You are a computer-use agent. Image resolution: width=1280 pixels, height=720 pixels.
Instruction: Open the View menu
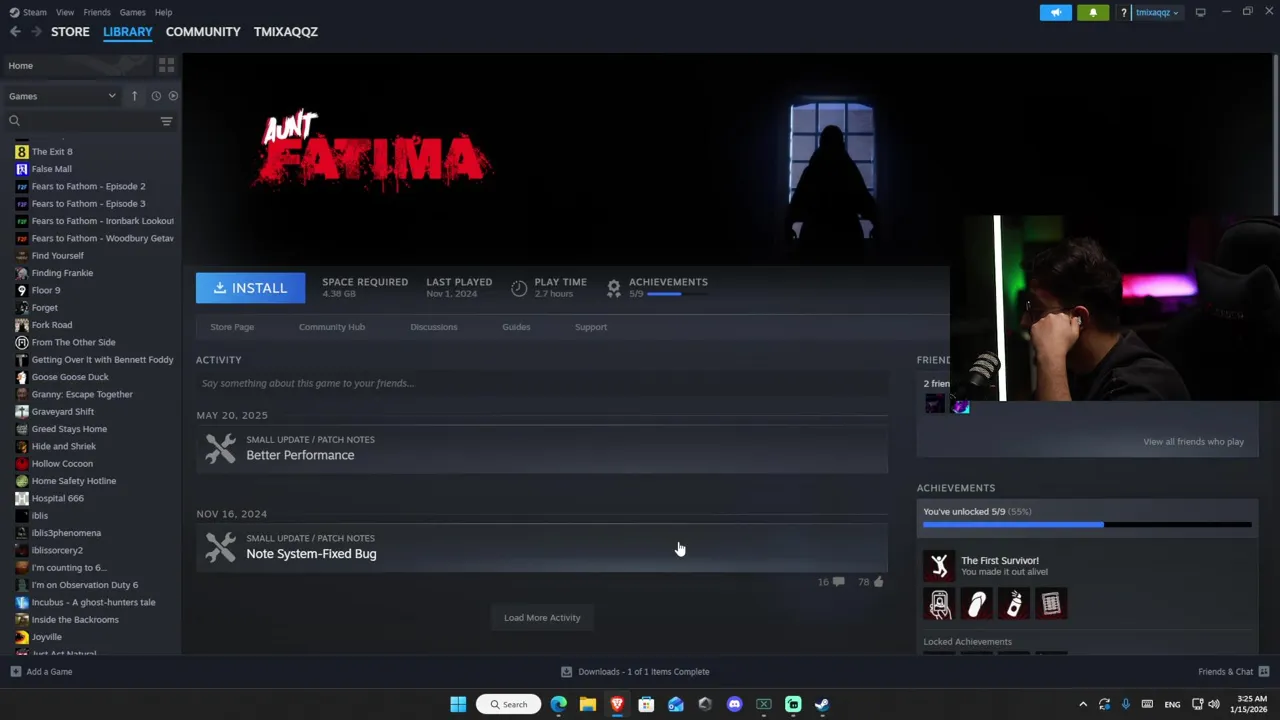tap(65, 12)
